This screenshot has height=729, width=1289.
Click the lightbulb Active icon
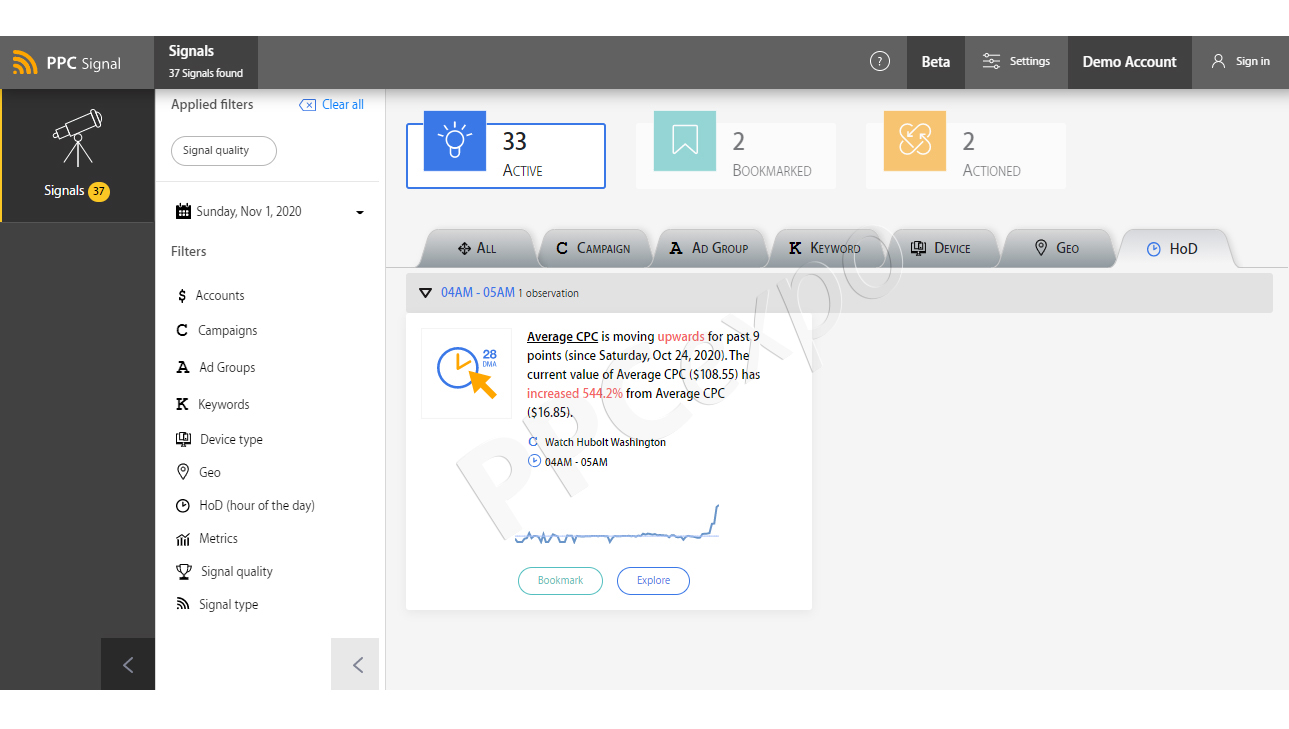[x=455, y=141]
